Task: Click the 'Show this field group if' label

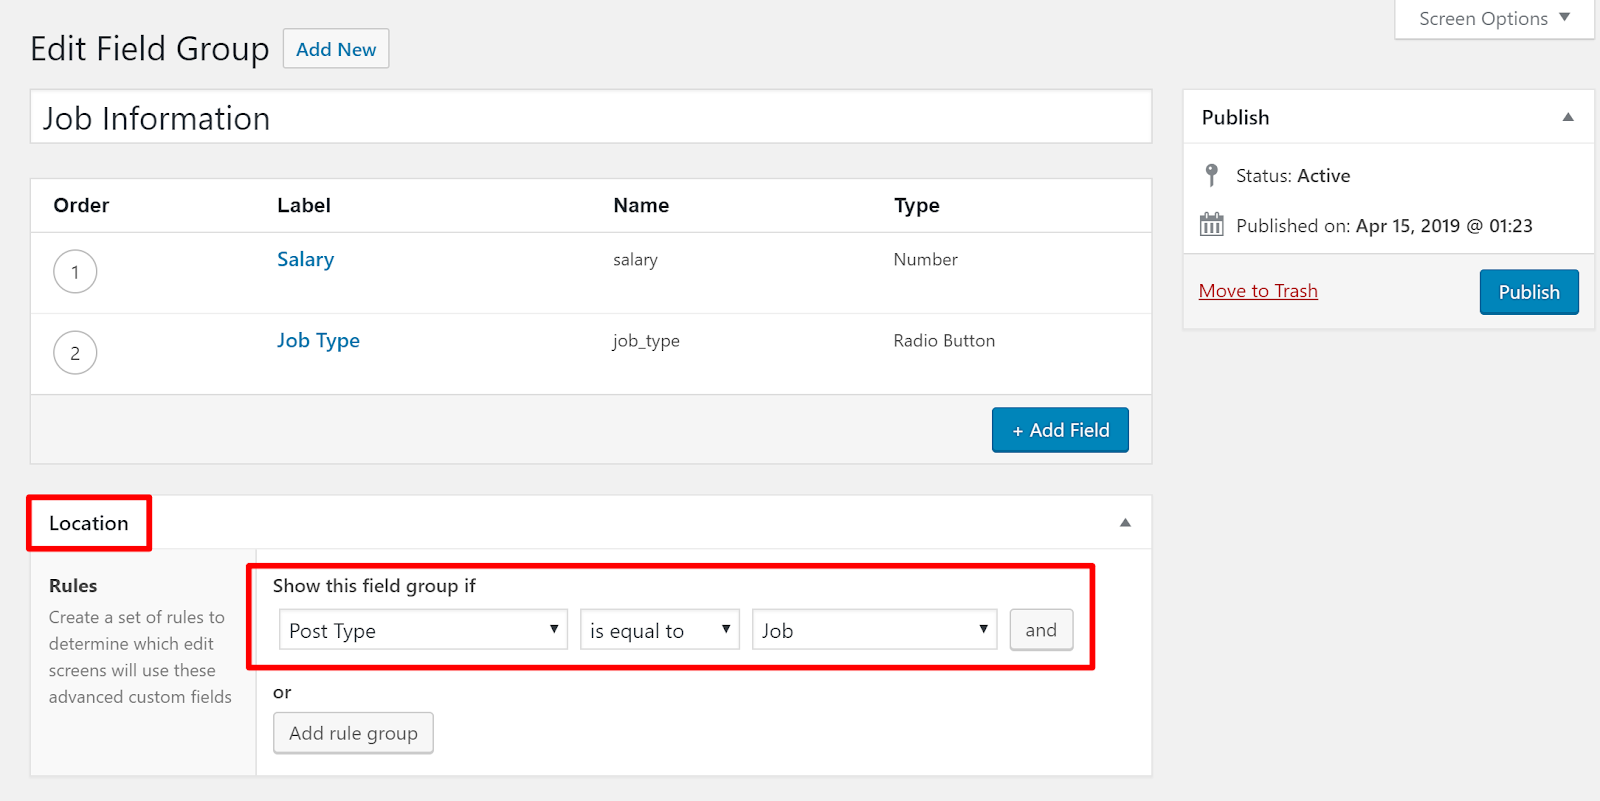Action: click(x=374, y=586)
